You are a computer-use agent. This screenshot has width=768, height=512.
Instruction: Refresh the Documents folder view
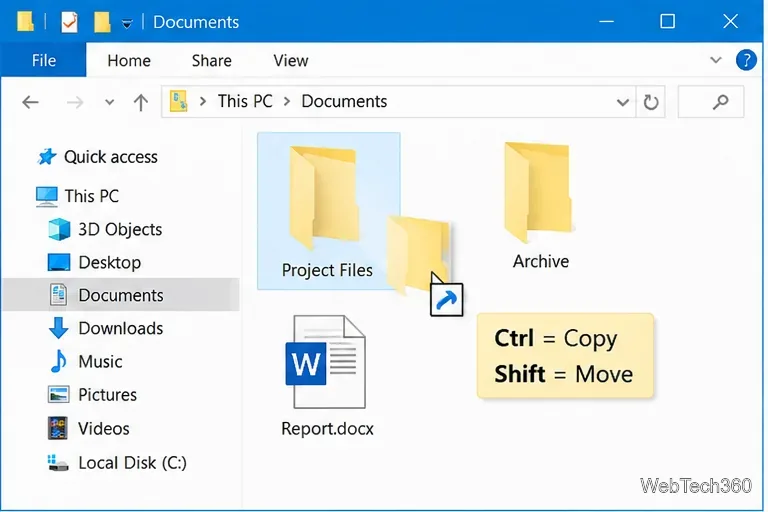(x=650, y=102)
